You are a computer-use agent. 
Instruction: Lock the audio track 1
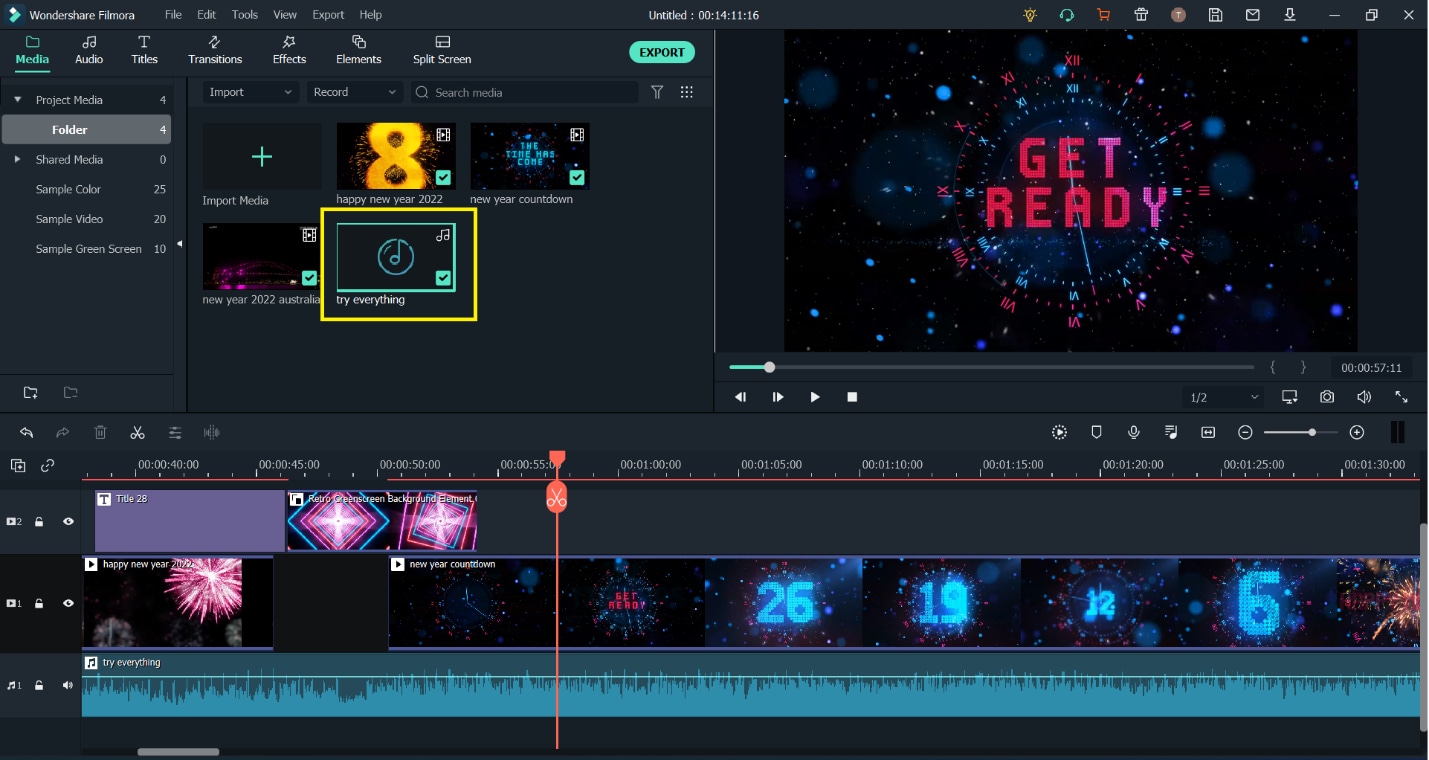[39, 685]
